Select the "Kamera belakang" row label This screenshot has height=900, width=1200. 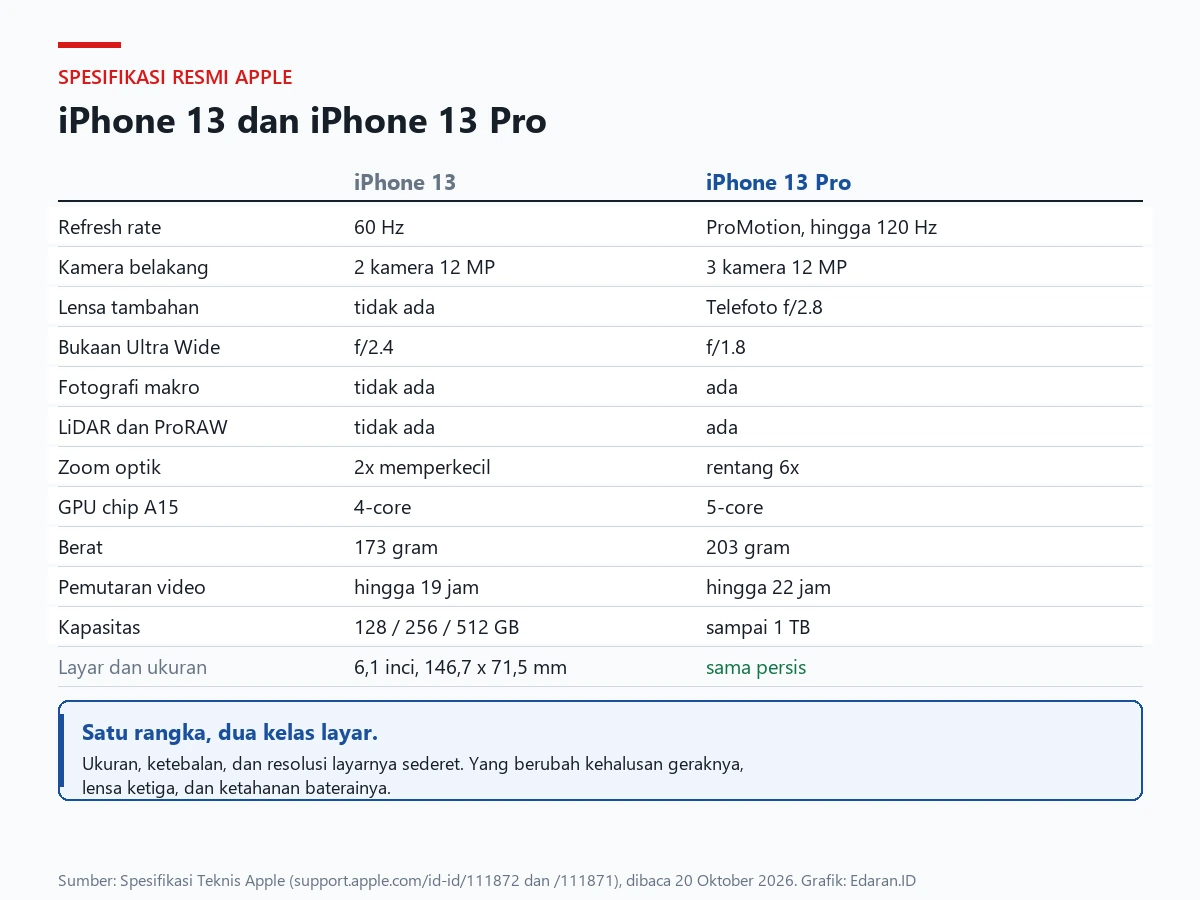coord(133,267)
